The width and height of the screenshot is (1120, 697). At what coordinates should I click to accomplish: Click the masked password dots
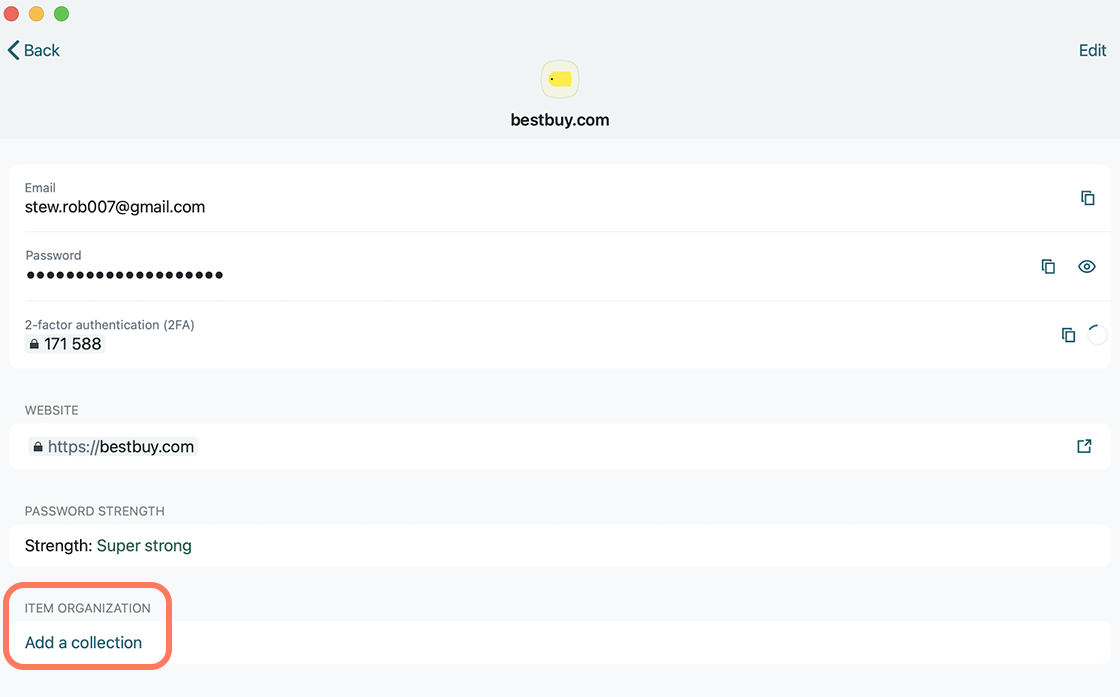coord(125,275)
